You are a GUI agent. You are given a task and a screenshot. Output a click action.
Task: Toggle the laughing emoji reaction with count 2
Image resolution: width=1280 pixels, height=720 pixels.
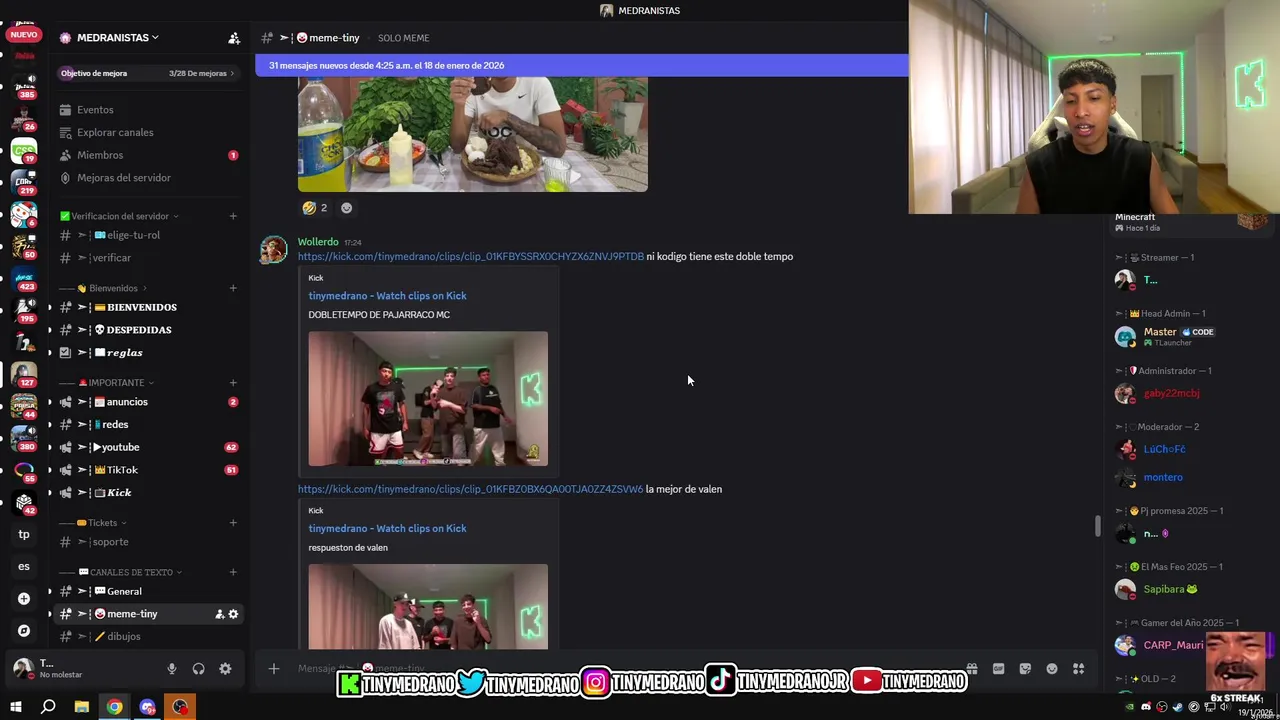(x=315, y=208)
